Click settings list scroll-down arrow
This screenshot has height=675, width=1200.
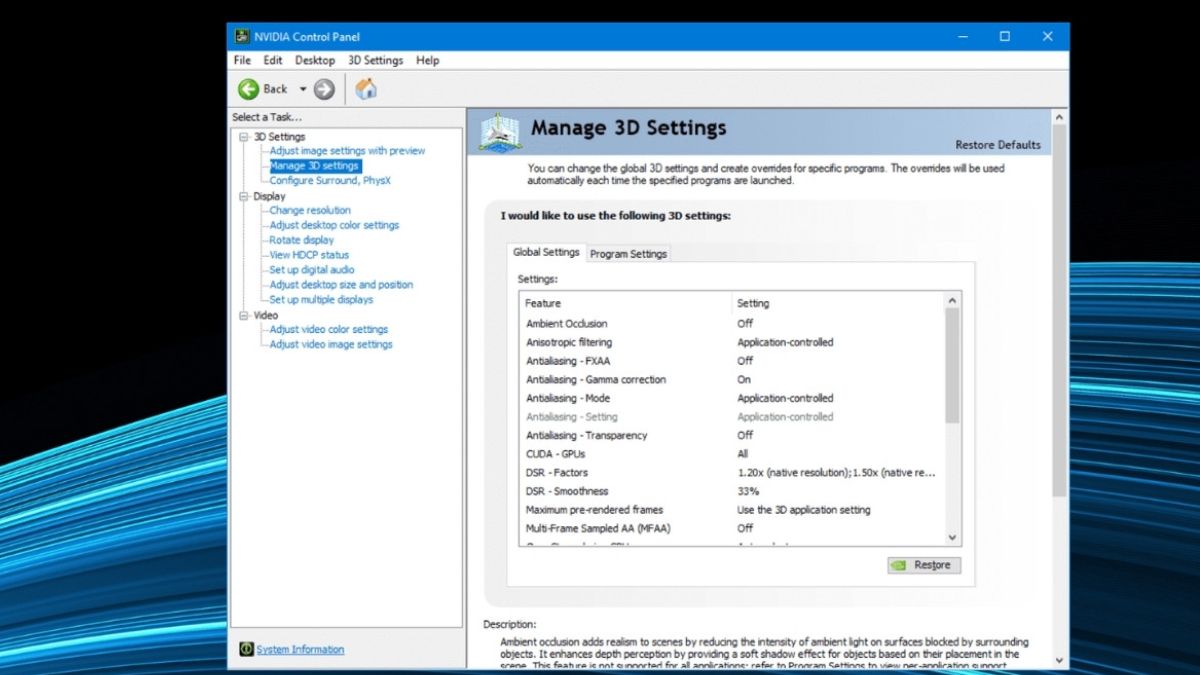click(x=952, y=537)
